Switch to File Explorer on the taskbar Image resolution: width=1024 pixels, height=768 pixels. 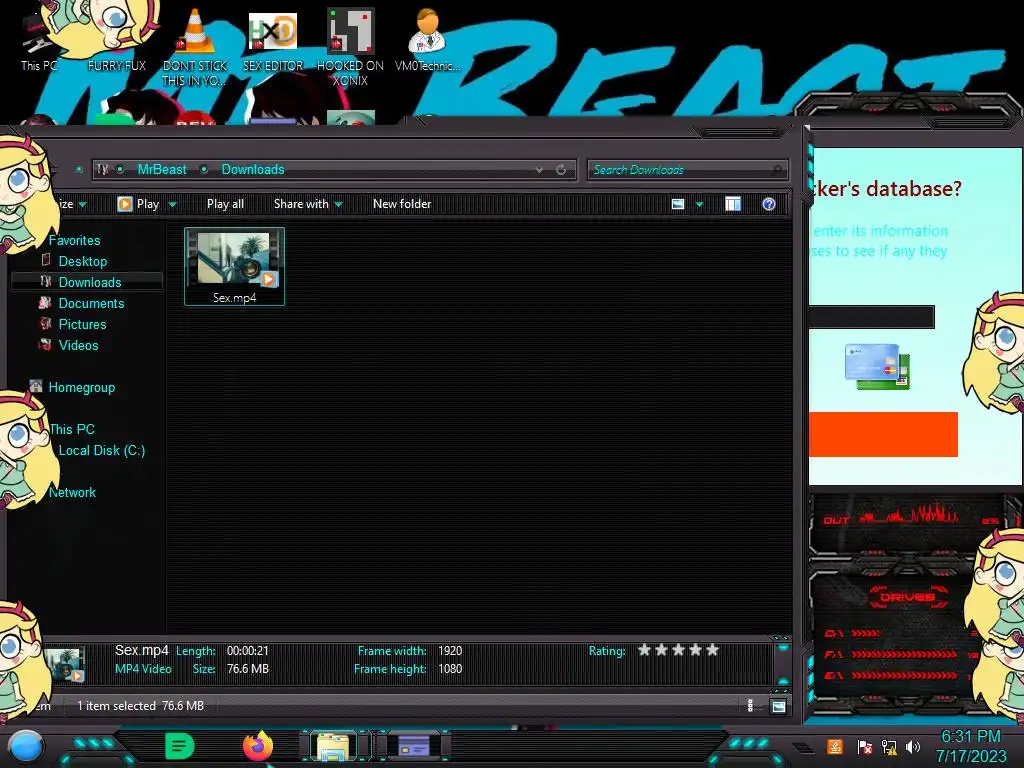click(334, 746)
